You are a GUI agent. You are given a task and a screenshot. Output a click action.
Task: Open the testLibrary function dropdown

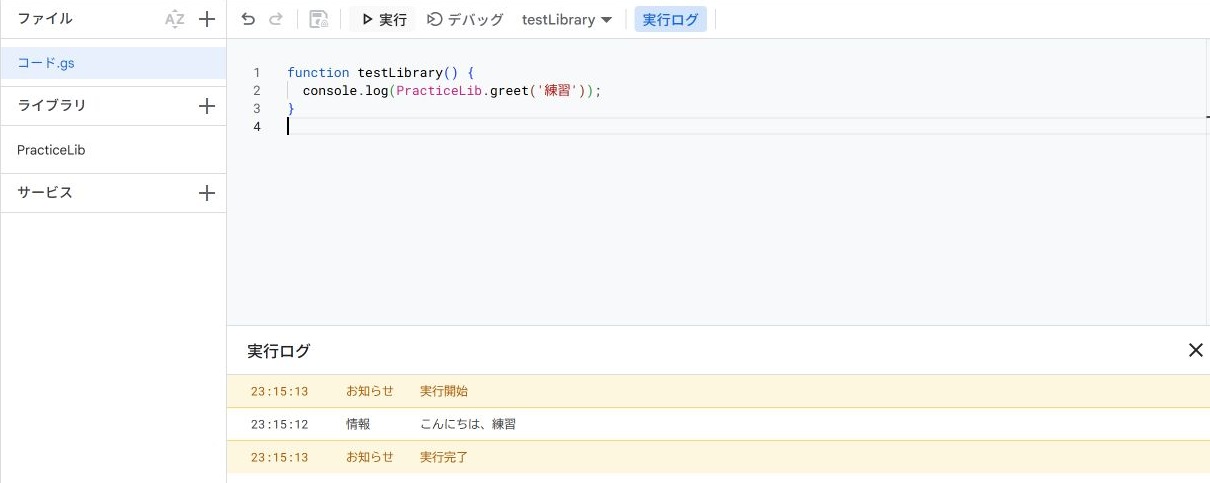(567, 19)
